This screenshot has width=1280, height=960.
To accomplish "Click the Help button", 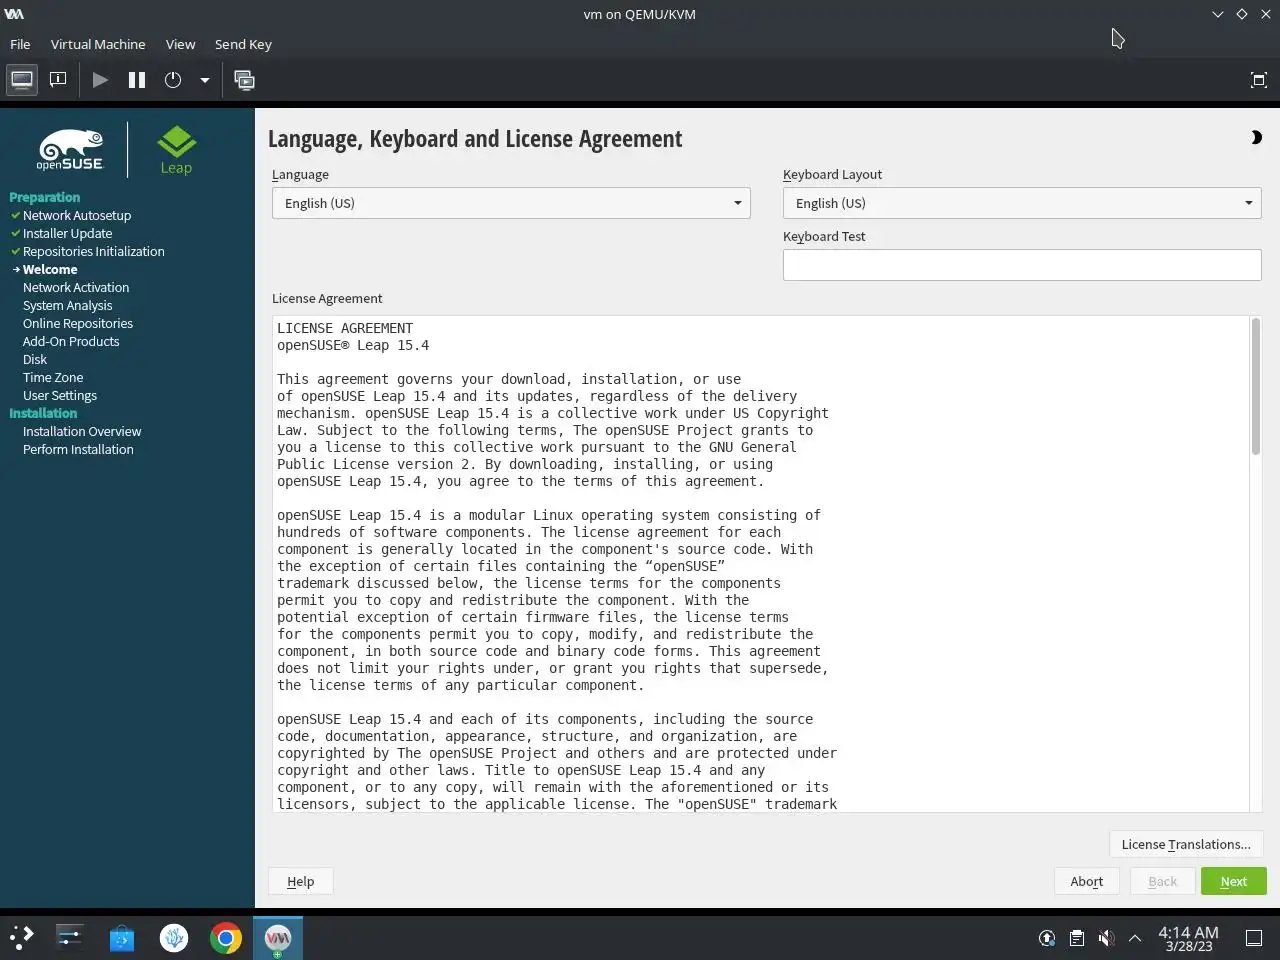I will (x=300, y=881).
